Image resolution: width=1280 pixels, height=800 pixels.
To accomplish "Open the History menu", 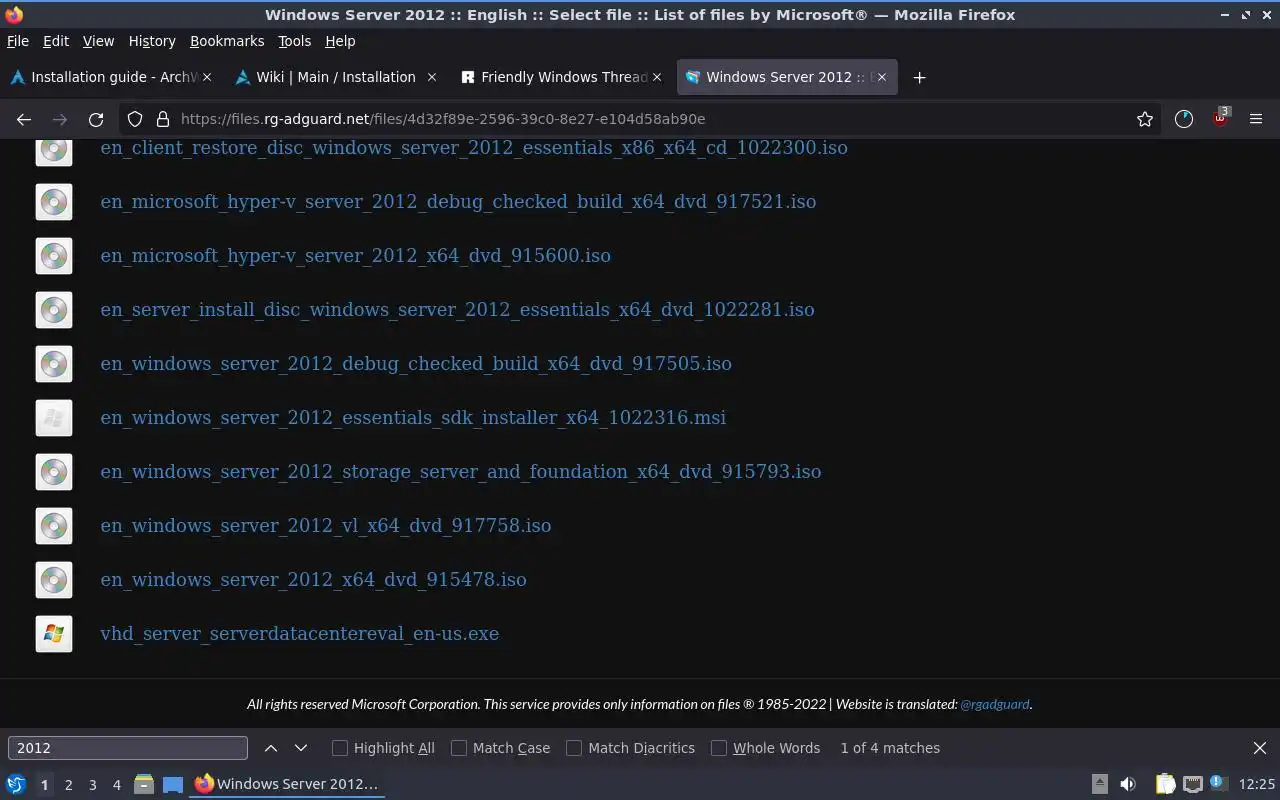I will (x=152, y=41).
